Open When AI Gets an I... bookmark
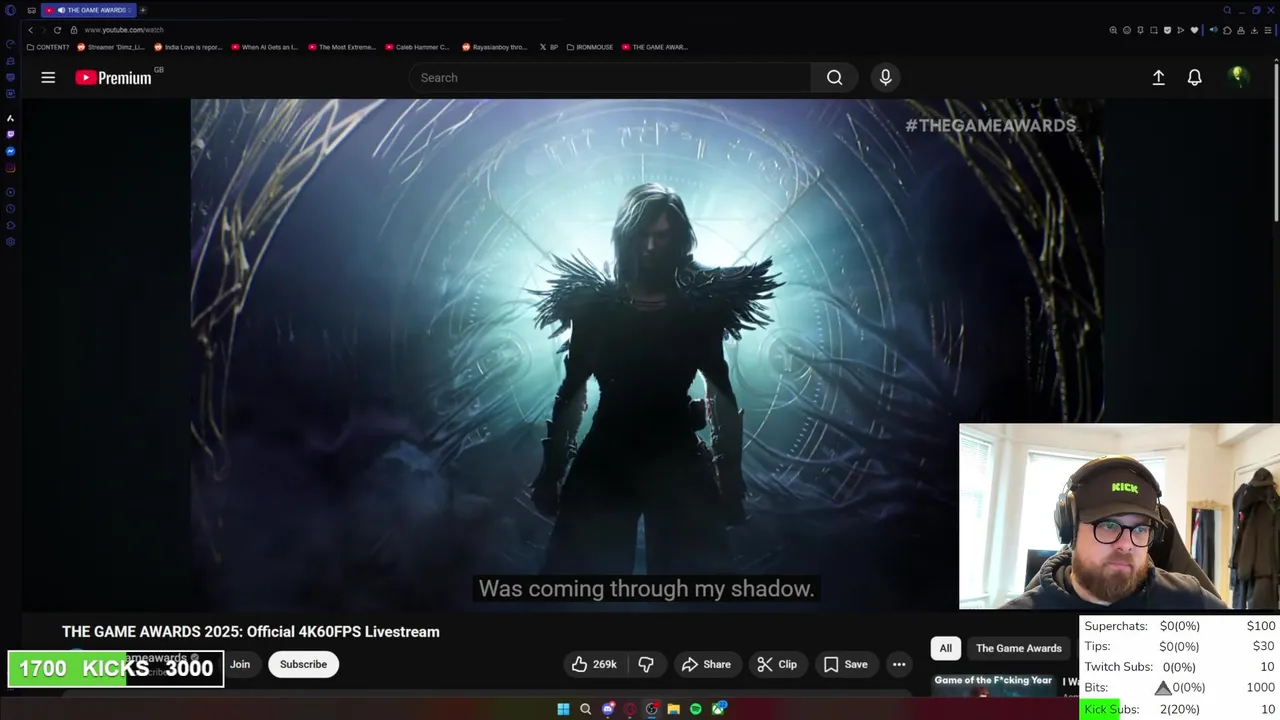The image size is (1280, 720). (265, 47)
